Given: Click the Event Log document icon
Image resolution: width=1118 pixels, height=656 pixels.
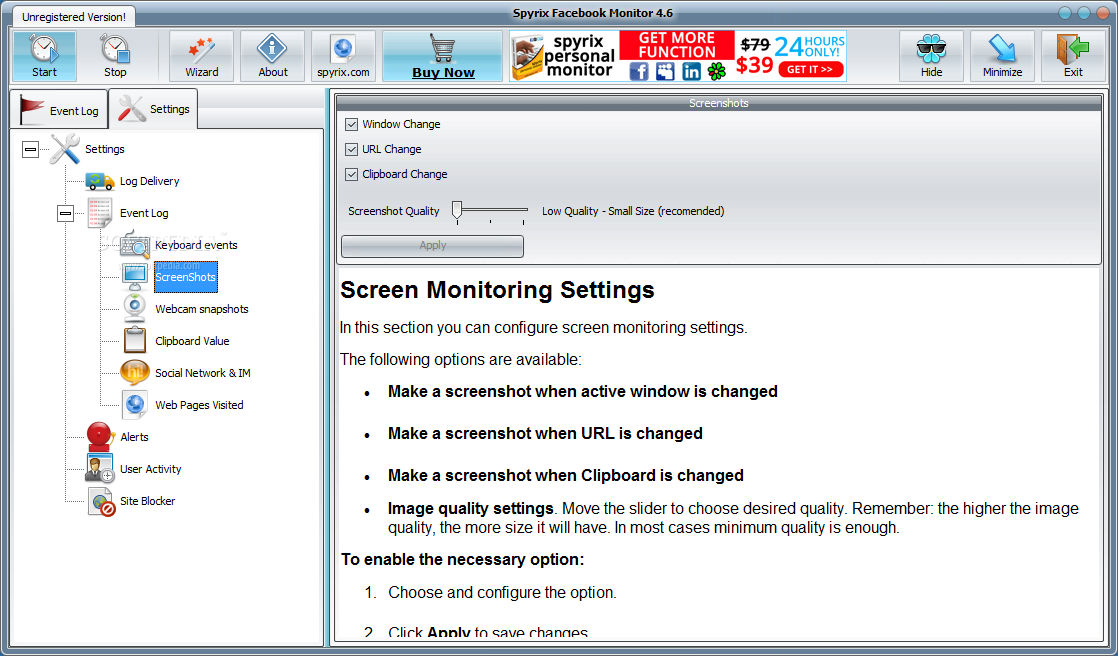Looking at the screenshot, I should (x=100, y=212).
